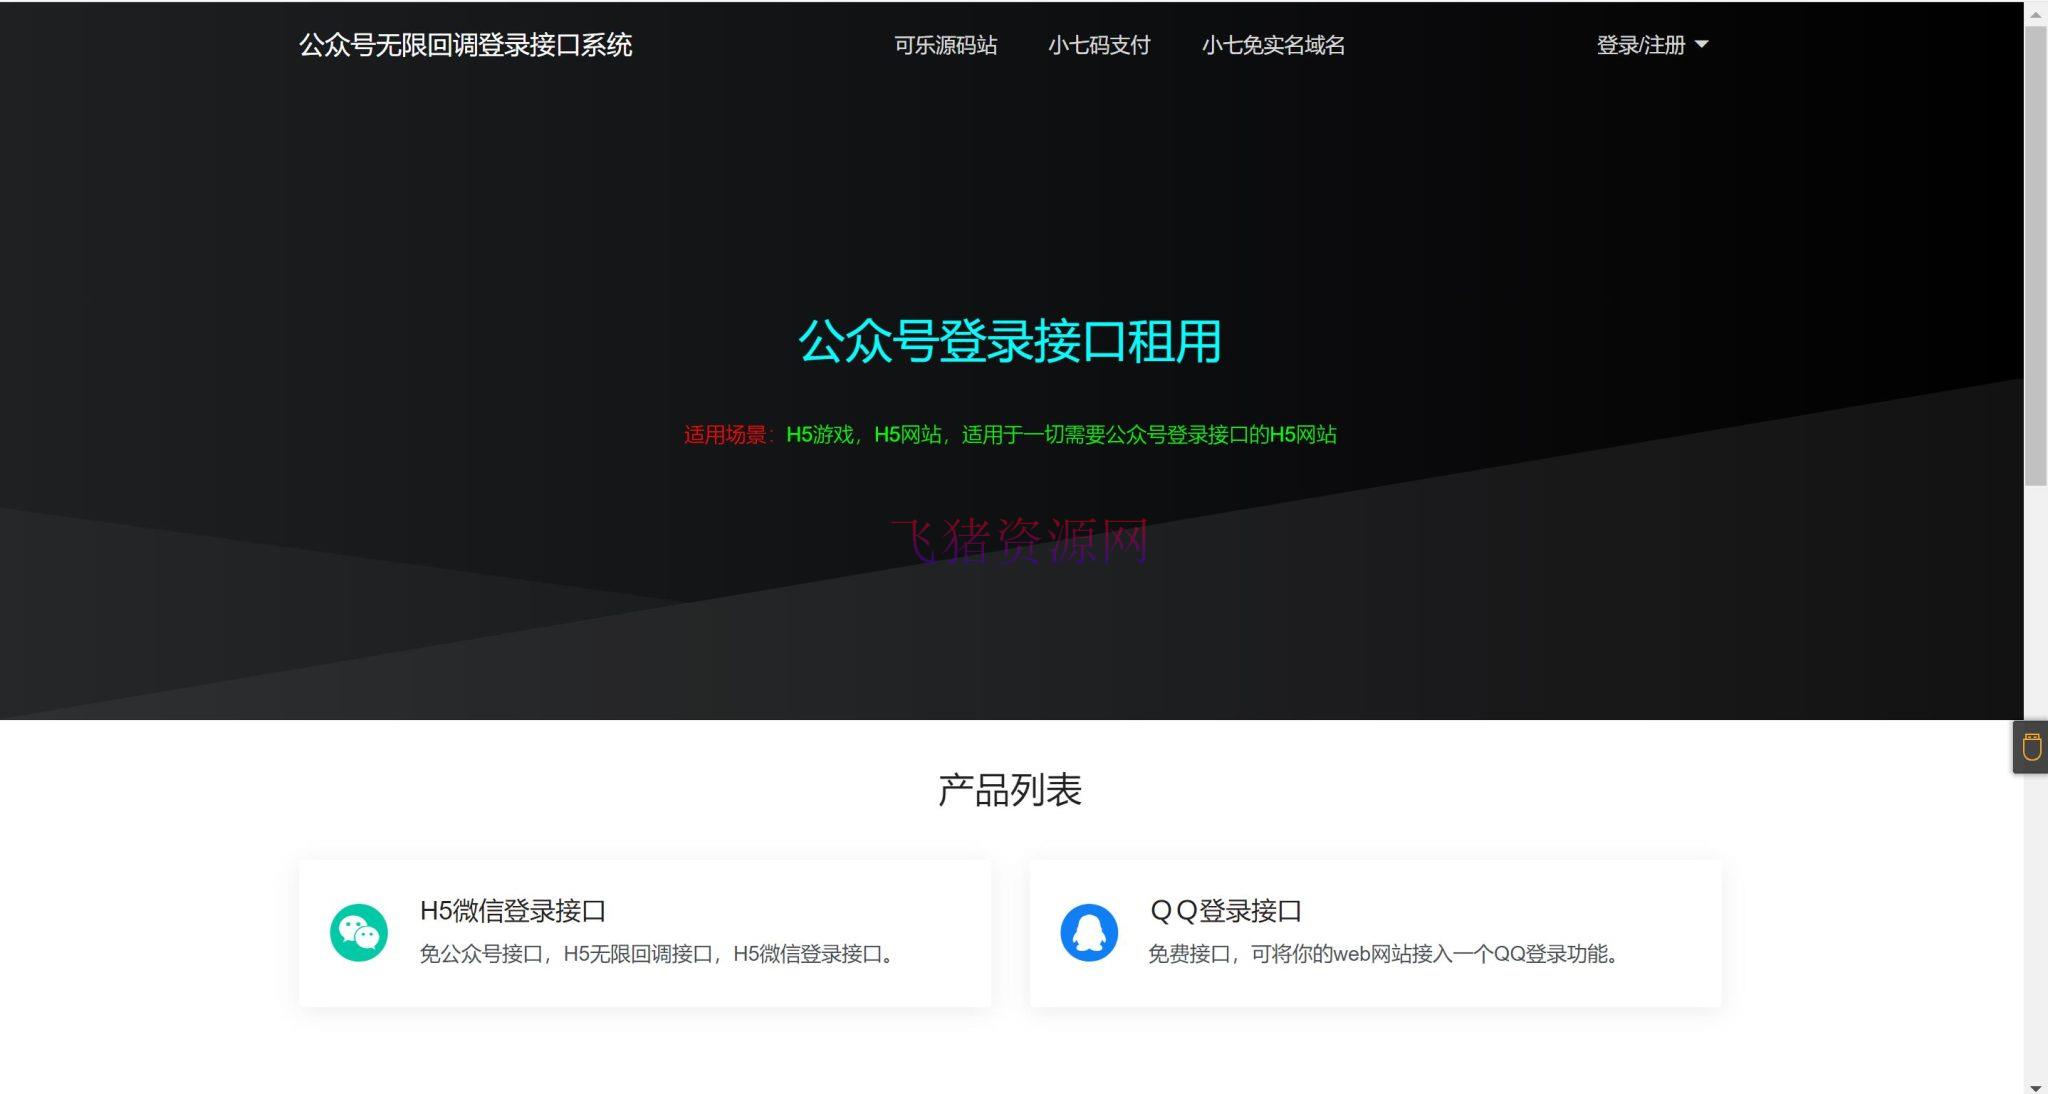Viewport: 2048px width, 1094px height.
Task: Open the 小七免实名域名 navigation item
Action: pyautogui.click(x=1272, y=46)
